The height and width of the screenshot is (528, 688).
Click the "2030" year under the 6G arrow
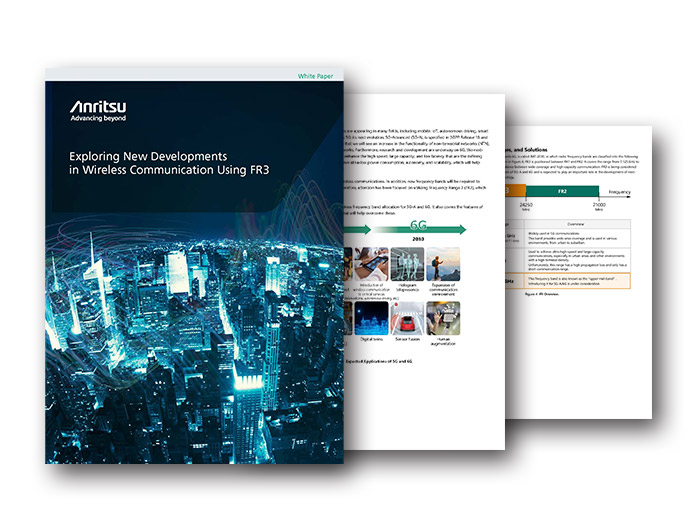(x=418, y=239)
